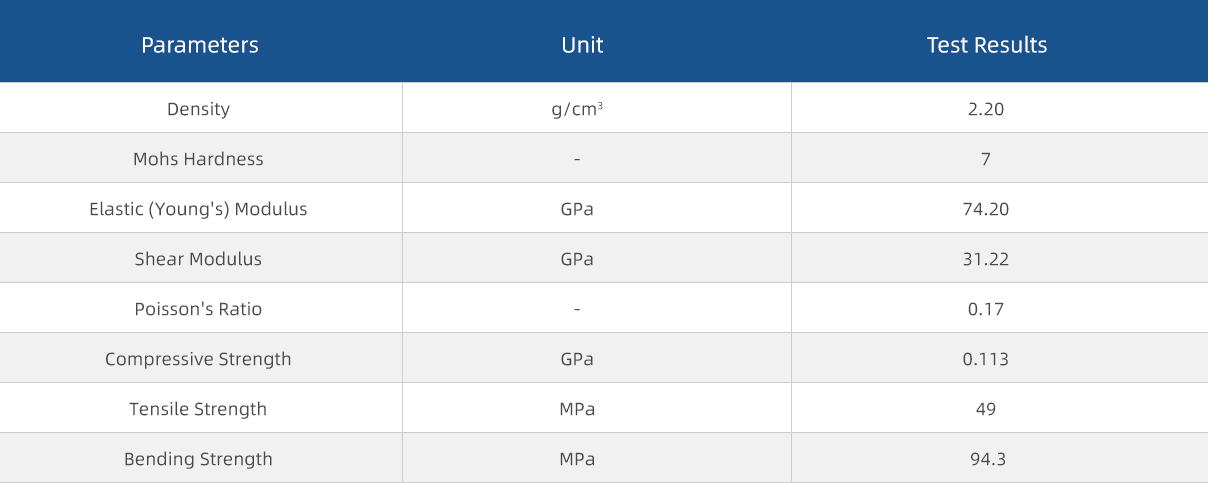Click the Compressive Strength label
1208x483 pixels.
198,359
